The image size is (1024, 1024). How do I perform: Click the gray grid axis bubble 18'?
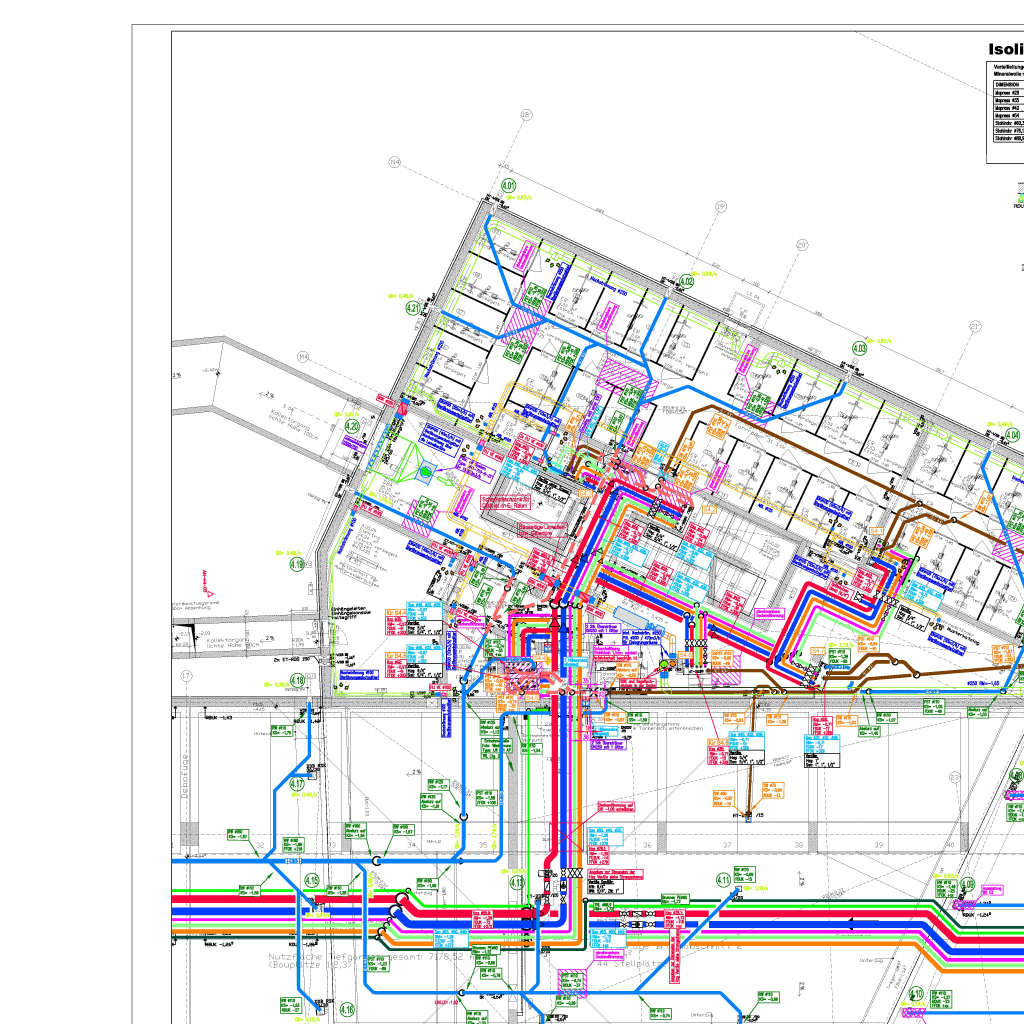pos(526,115)
